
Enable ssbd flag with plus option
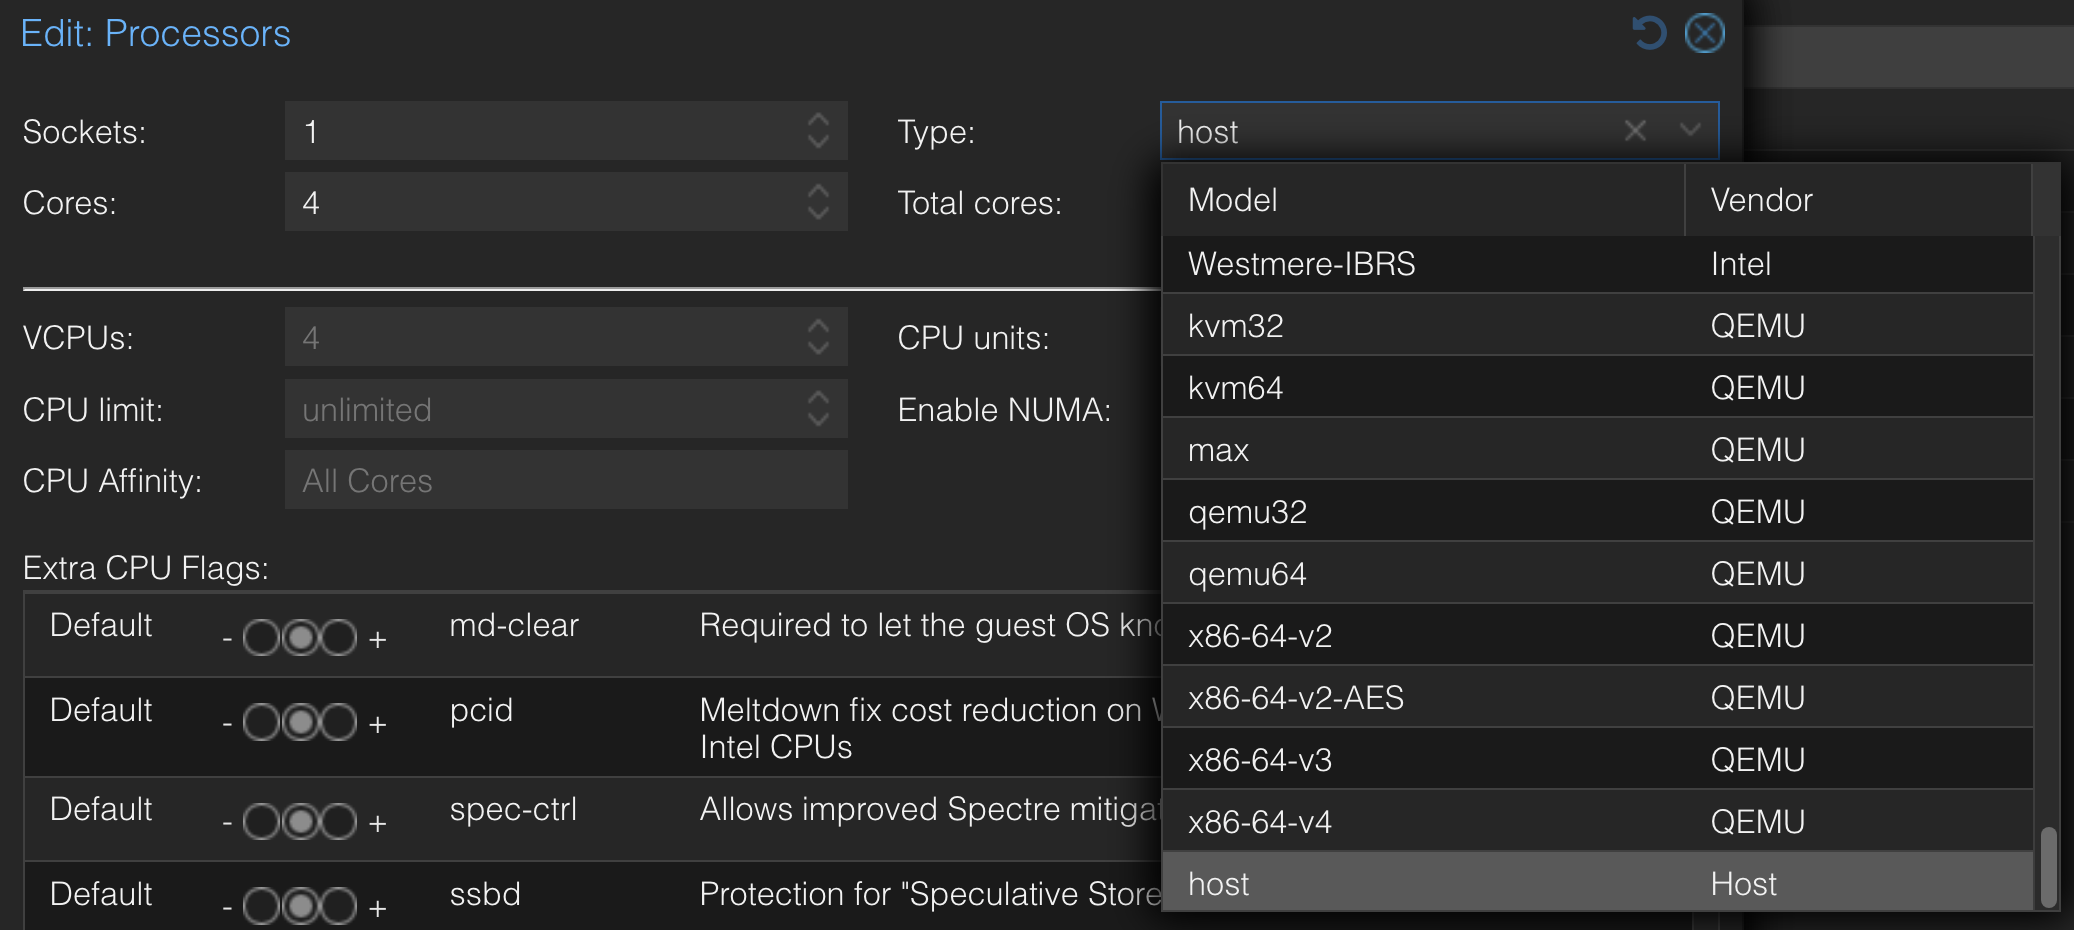tap(340, 907)
